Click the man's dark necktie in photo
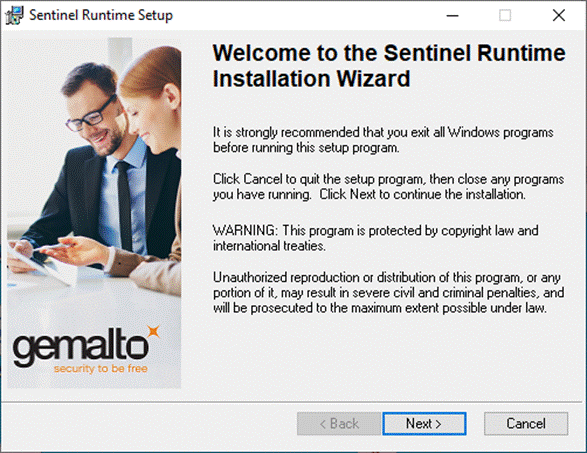 [x=125, y=204]
